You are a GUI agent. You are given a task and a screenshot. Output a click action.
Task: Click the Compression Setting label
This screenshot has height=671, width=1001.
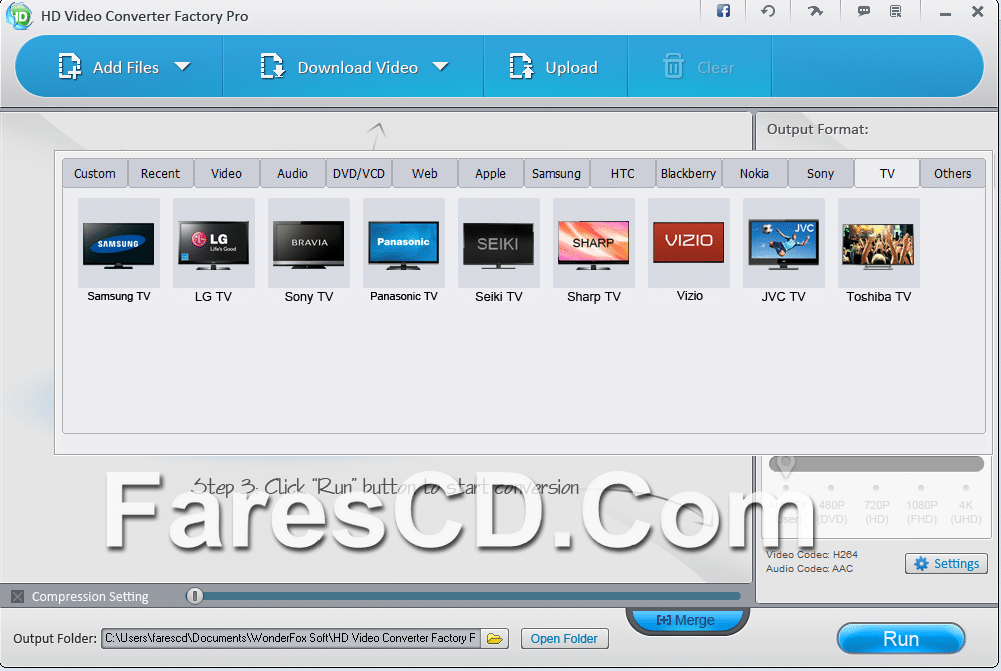90,596
